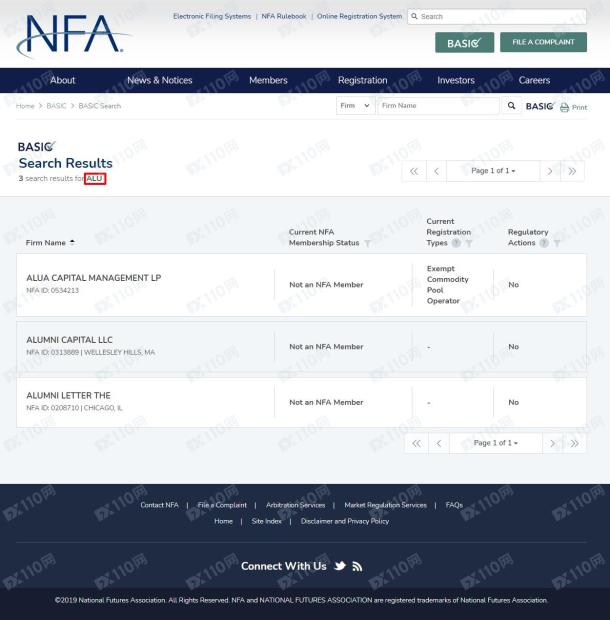Open ALUMNI CAPITAL LLC result

coord(69,340)
